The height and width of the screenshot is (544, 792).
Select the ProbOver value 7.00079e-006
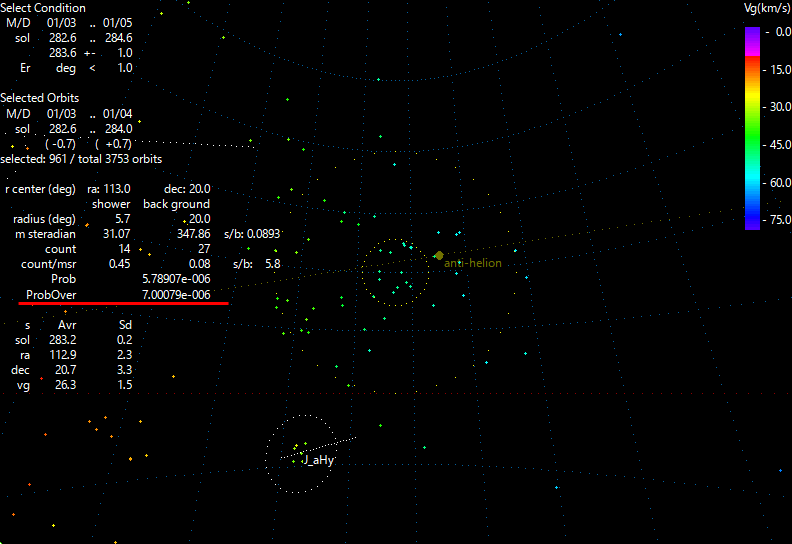pyautogui.click(x=175, y=295)
